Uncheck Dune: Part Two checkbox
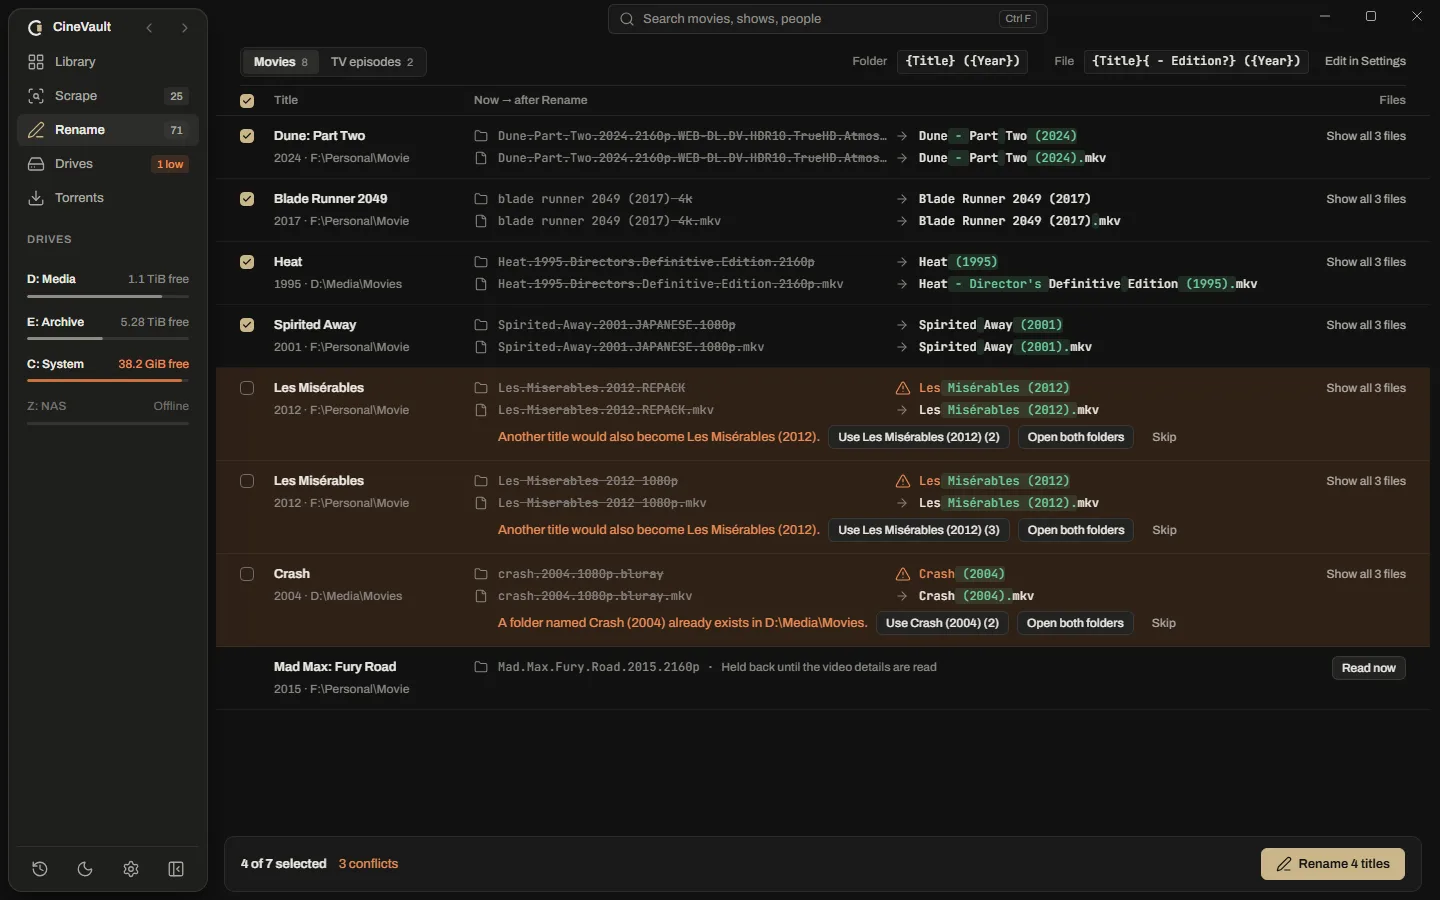The image size is (1440, 900). pos(247,136)
